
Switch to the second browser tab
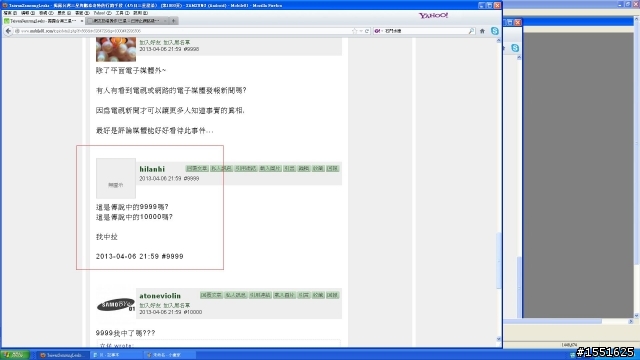tap(127, 20)
